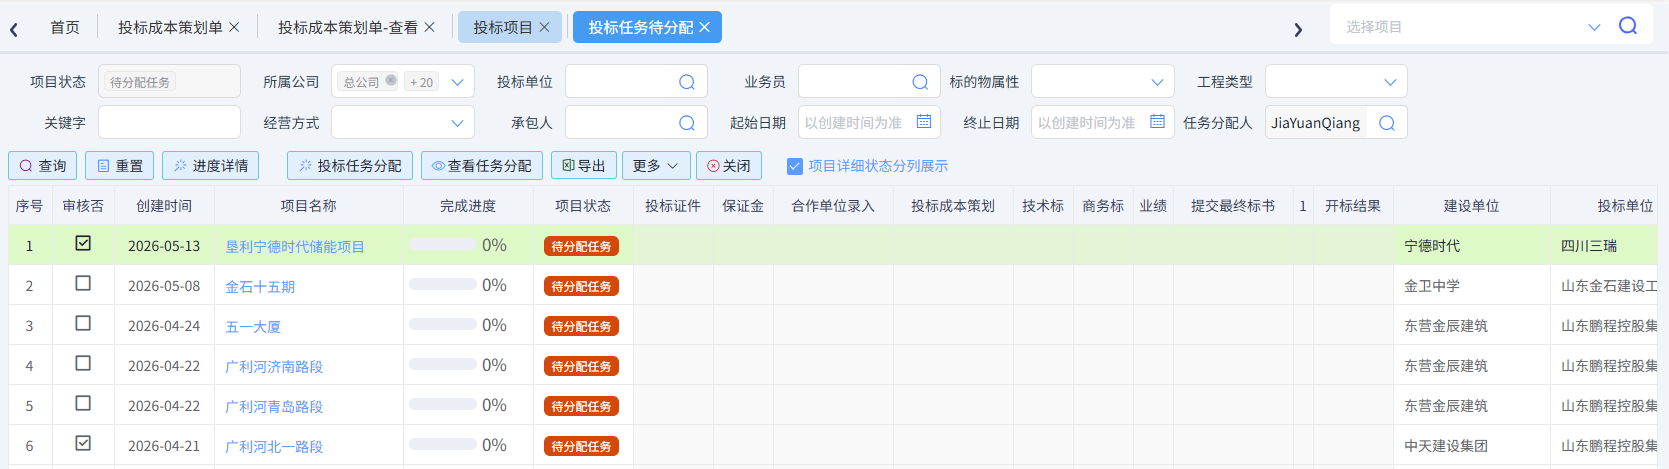1669x469 pixels.
Task: Check the checkbox for 广利河青岛路段 row
Action: (83, 403)
